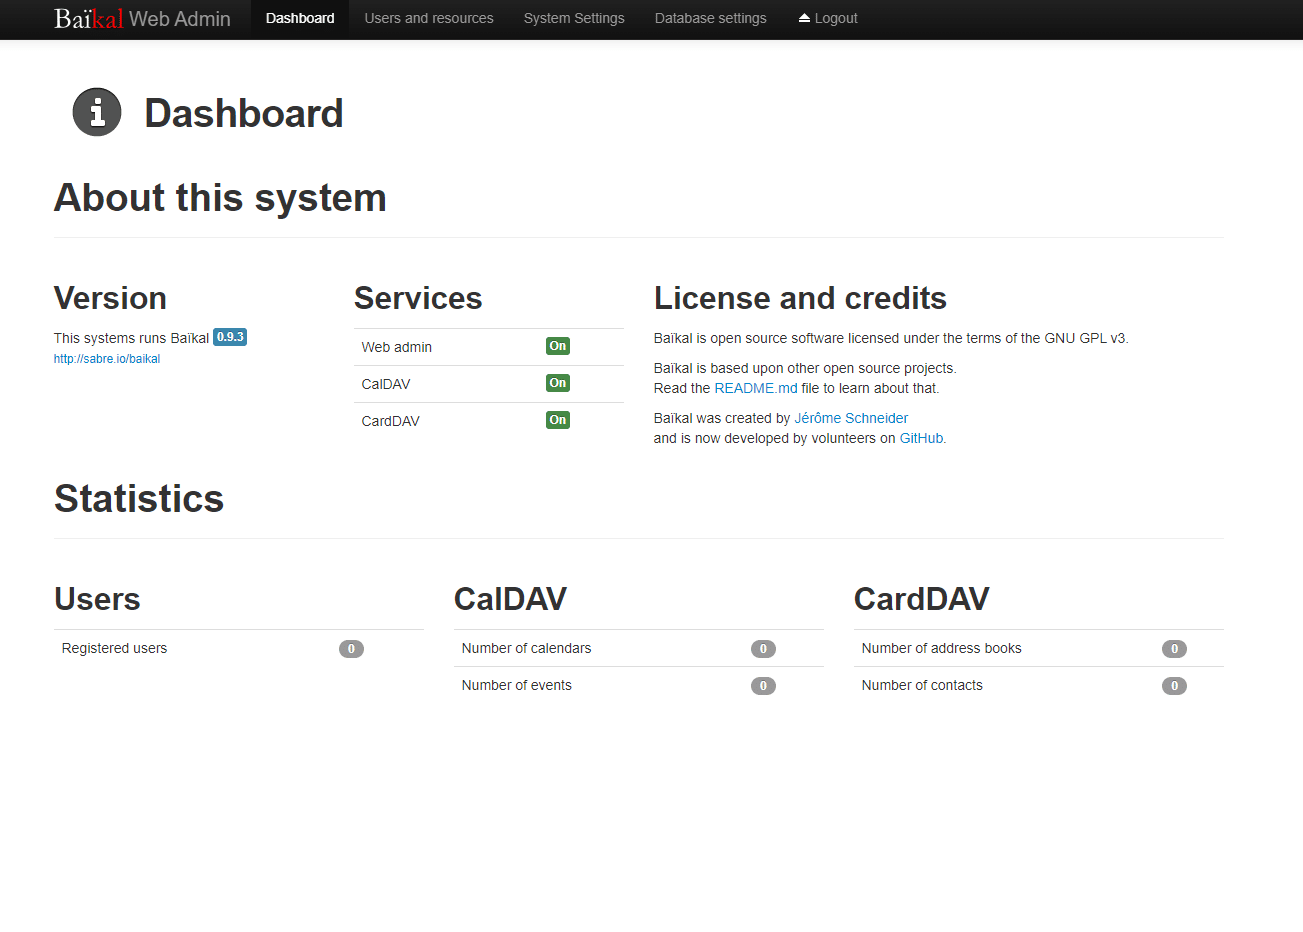Click the GNU GPL v3 license sentence

pyautogui.click(x=891, y=338)
